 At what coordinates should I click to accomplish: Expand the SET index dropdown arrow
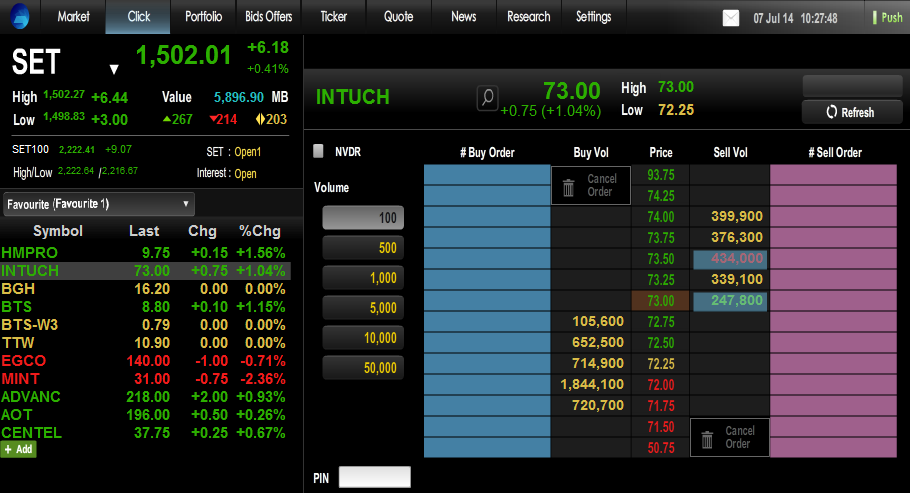pos(114,69)
